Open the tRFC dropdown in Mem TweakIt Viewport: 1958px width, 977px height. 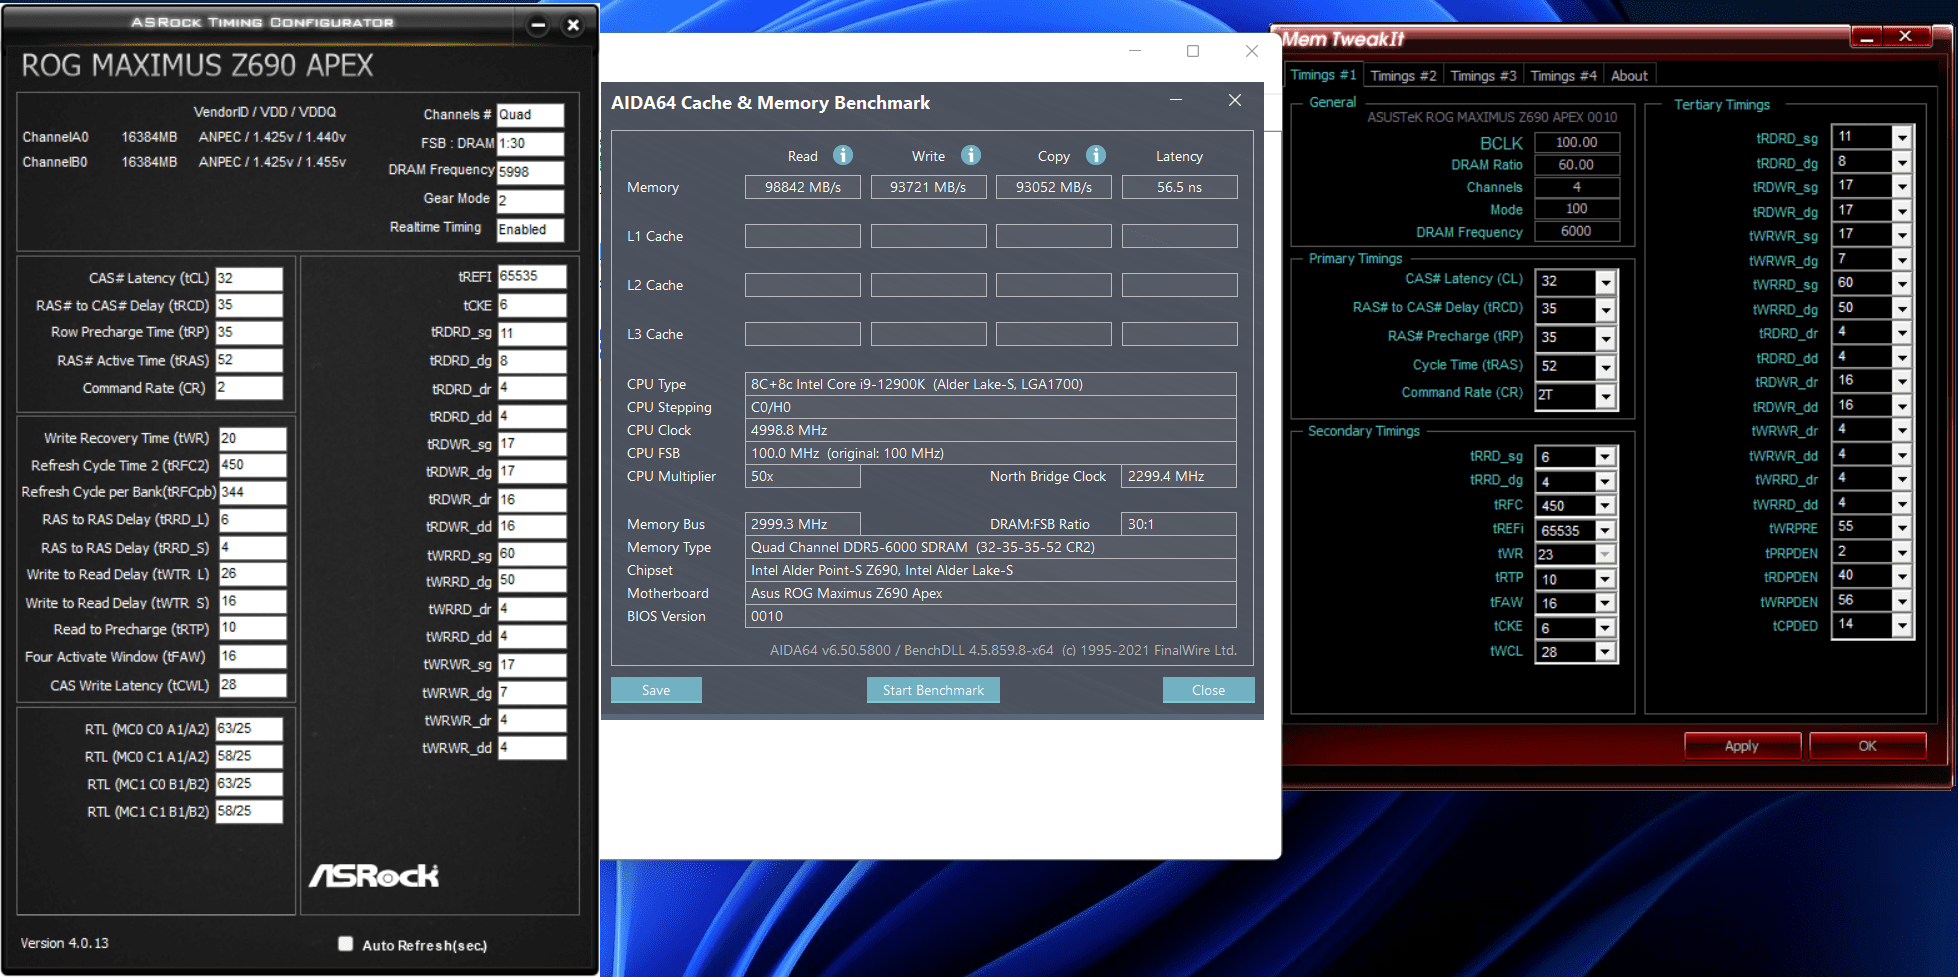1605,506
